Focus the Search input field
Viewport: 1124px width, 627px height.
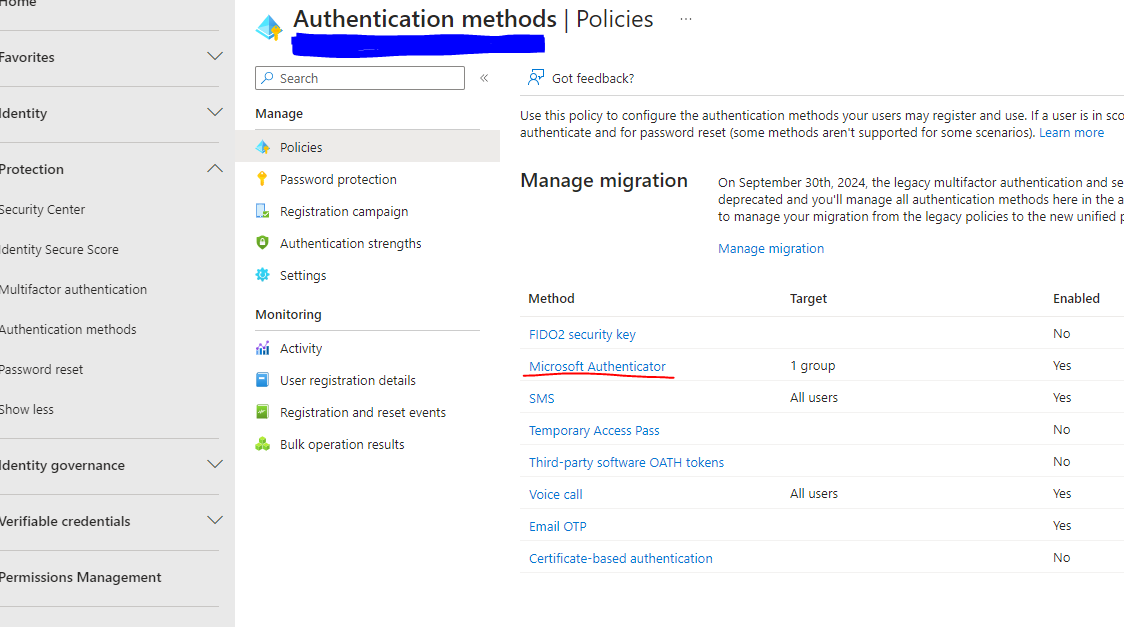360,78
